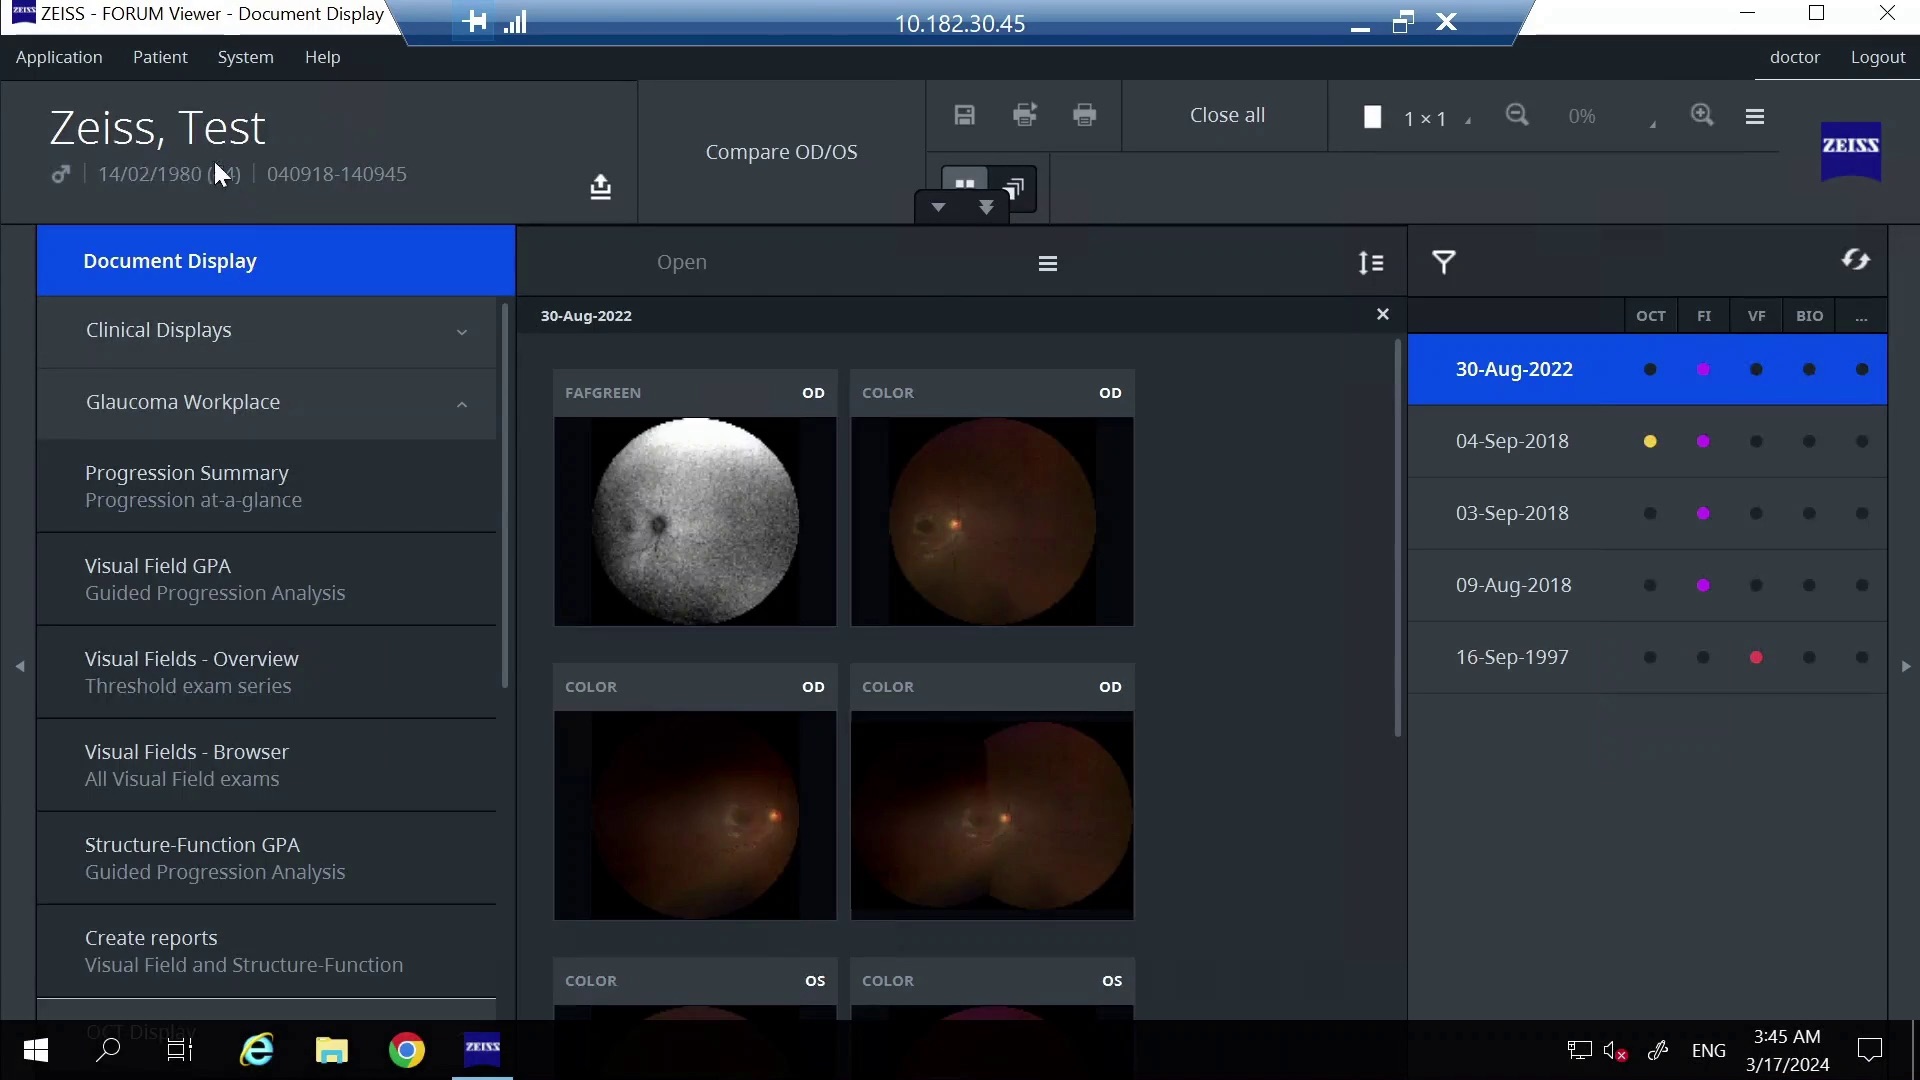Refresh the exam list with the sync icon
This screenshot has height=1080, width=1920.
[1857, 258]
